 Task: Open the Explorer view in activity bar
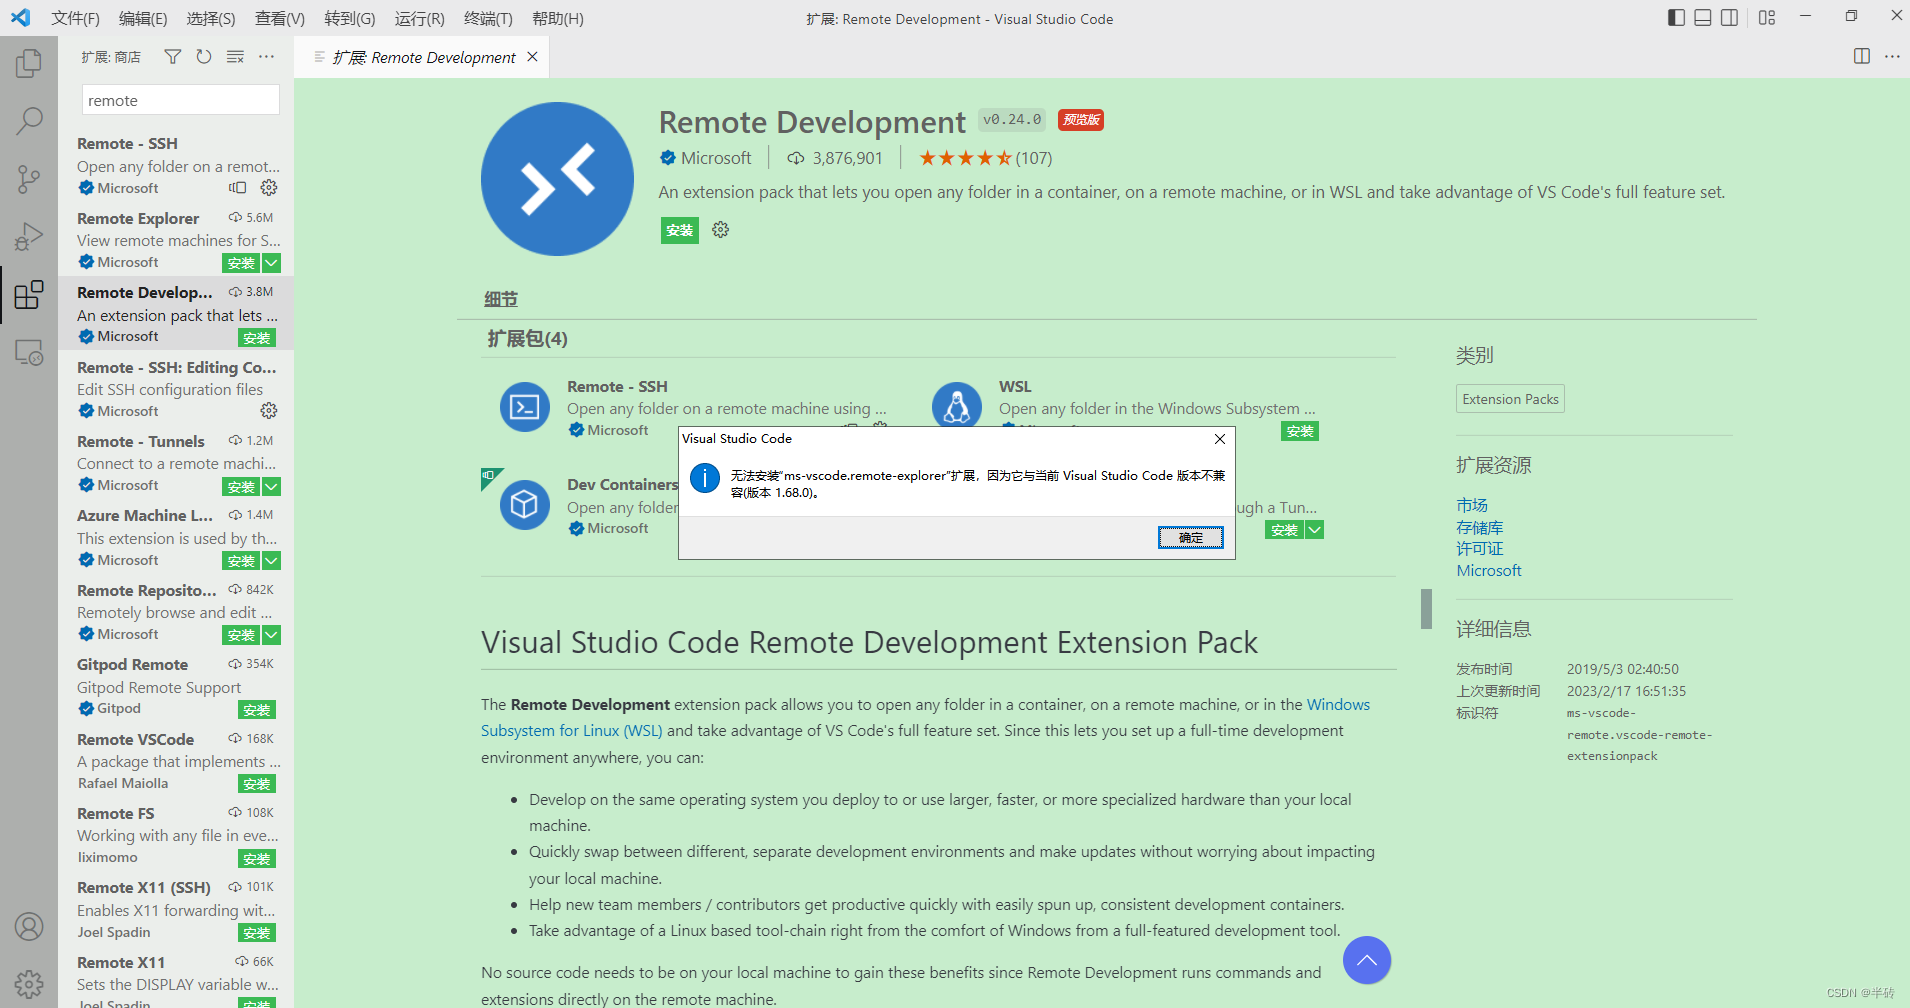[x=29, y=63]
